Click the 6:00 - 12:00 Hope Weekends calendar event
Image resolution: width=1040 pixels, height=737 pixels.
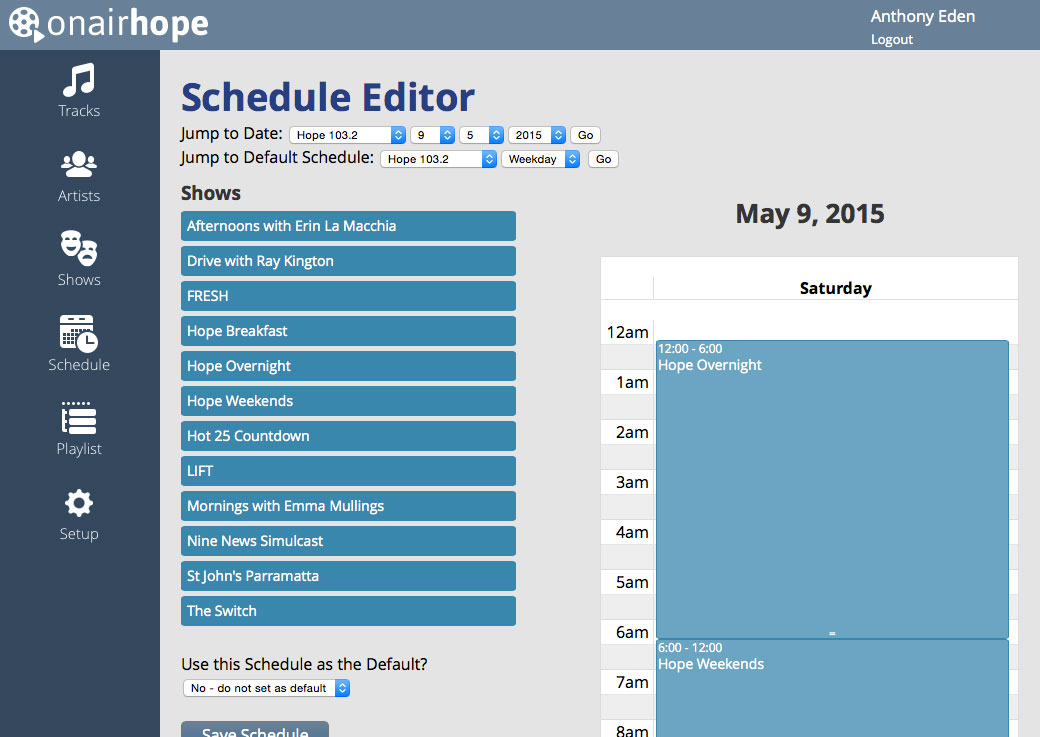pyautogui.click(x=832, y=688)
